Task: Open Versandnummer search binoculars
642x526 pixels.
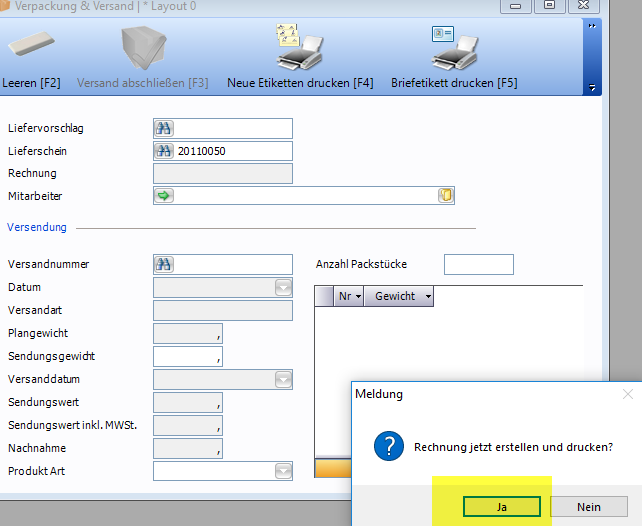Action: point(164,265)
